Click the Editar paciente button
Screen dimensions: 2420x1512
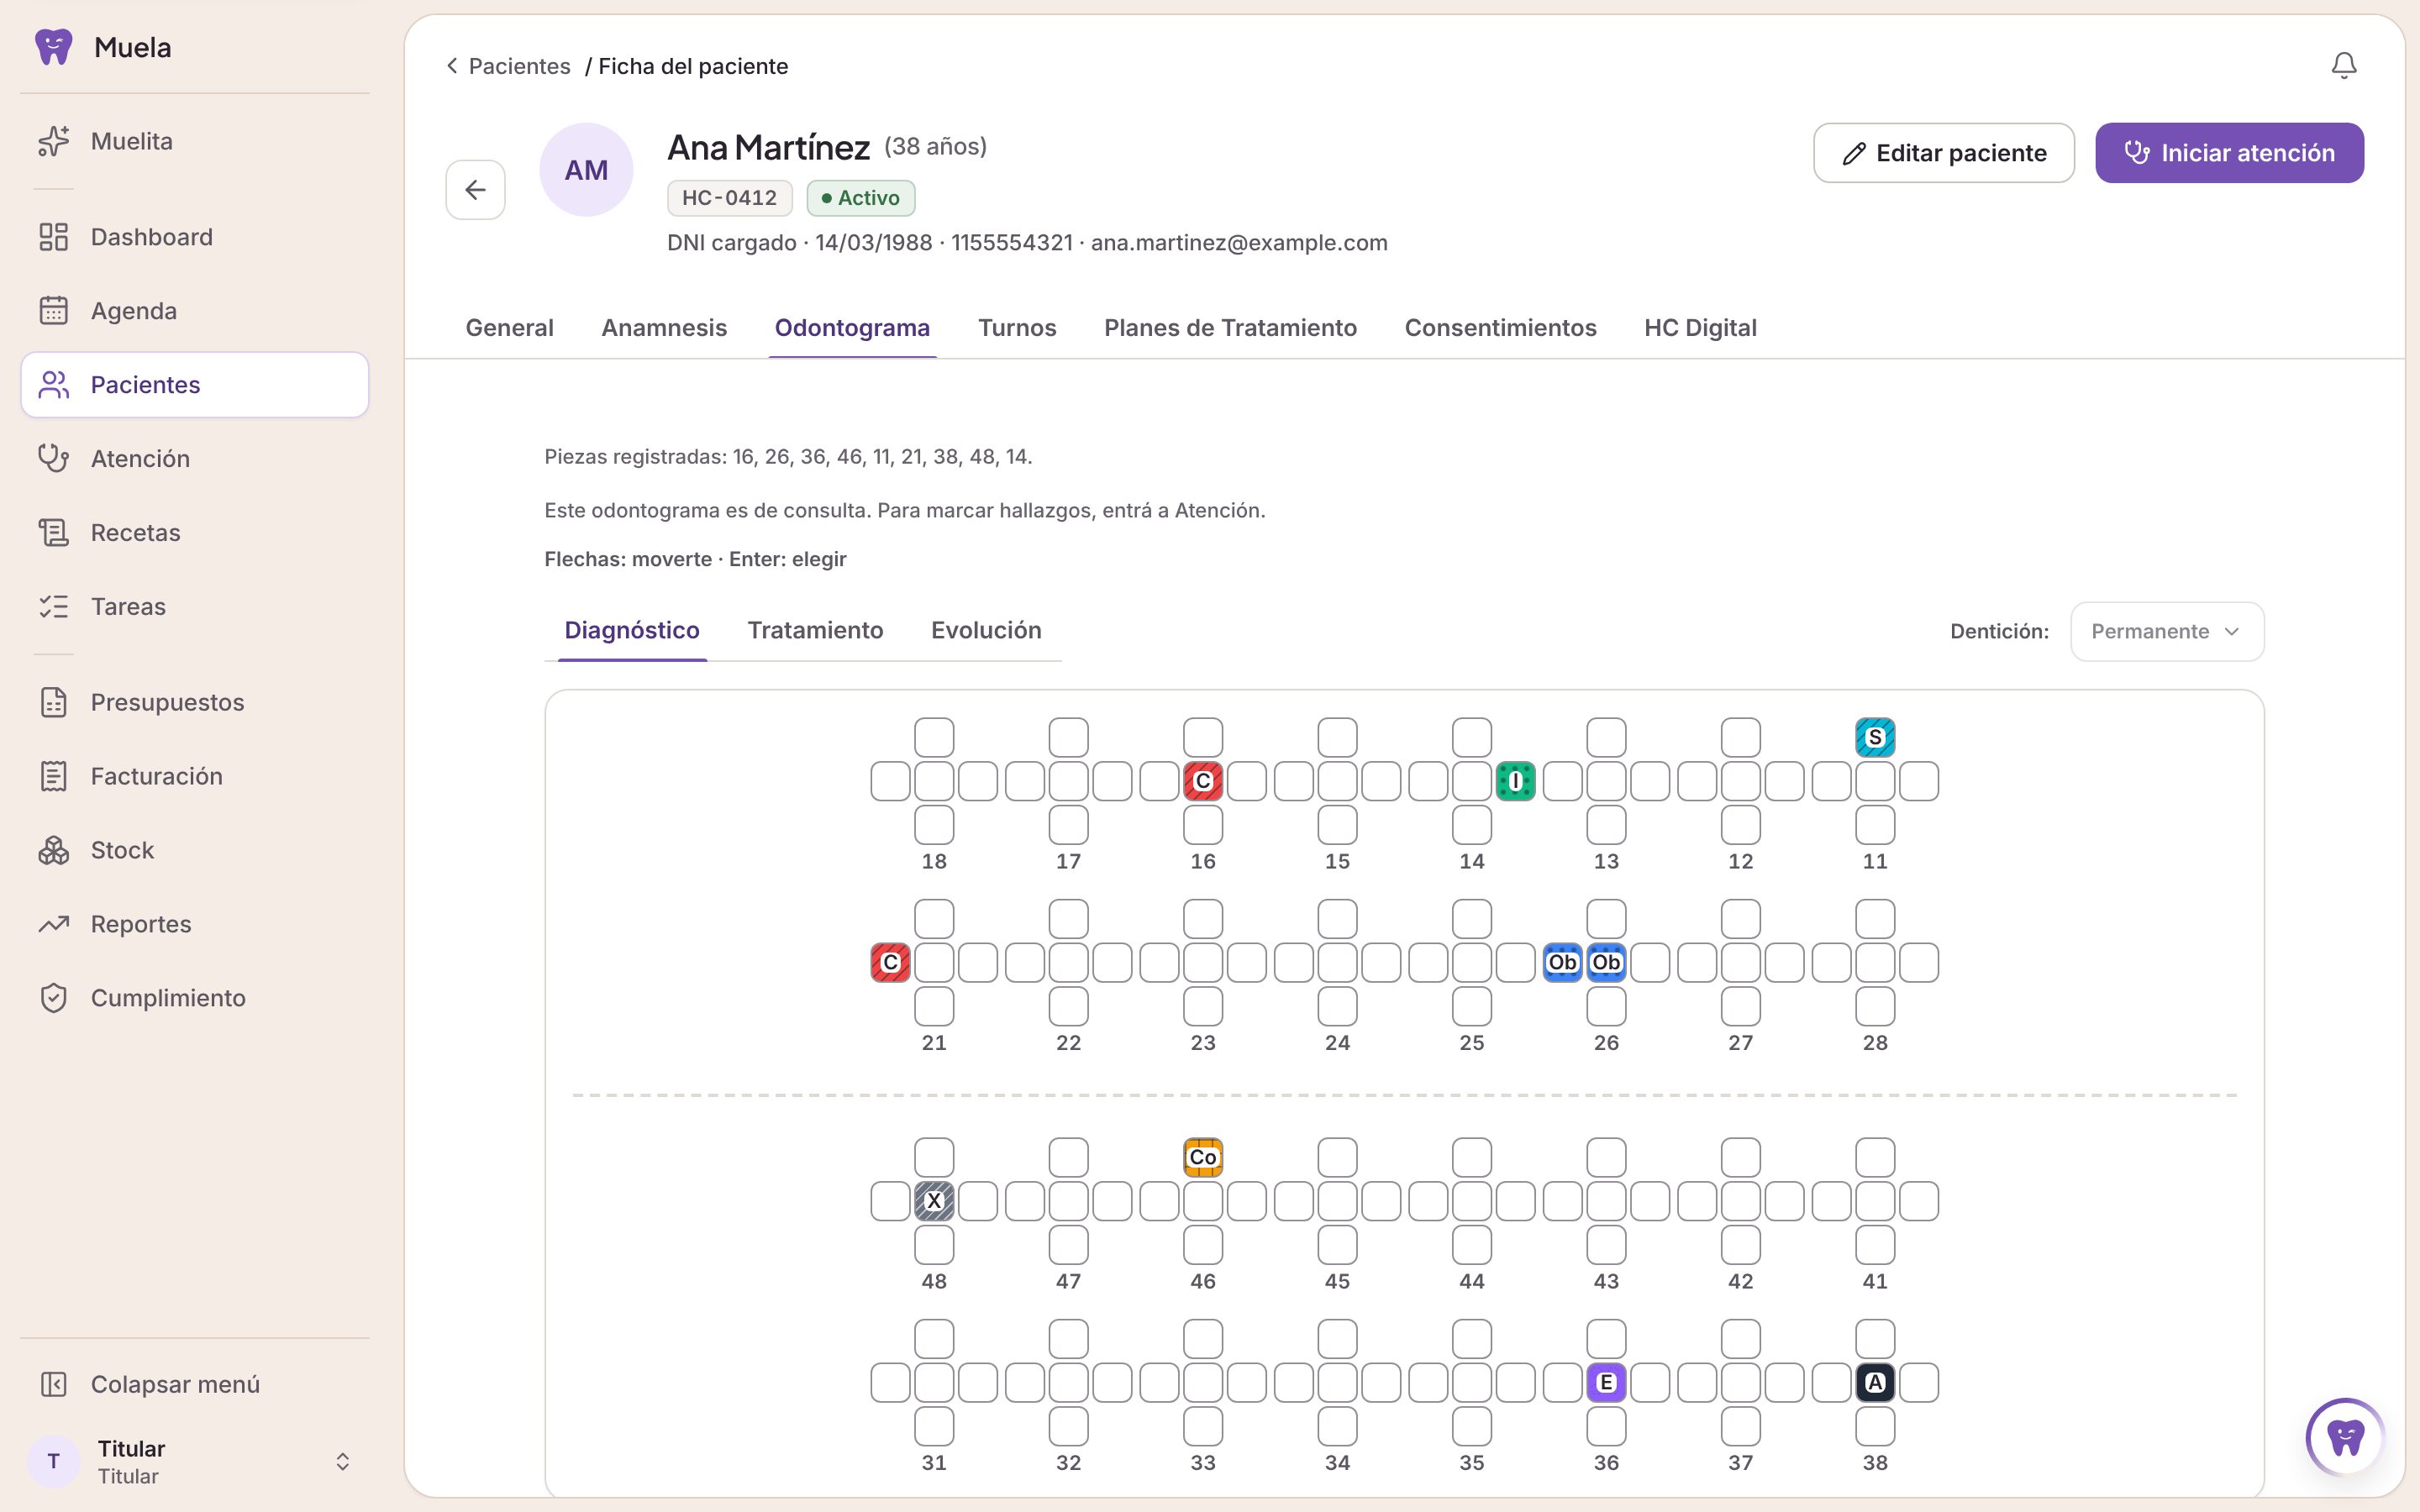[1944, 153]
